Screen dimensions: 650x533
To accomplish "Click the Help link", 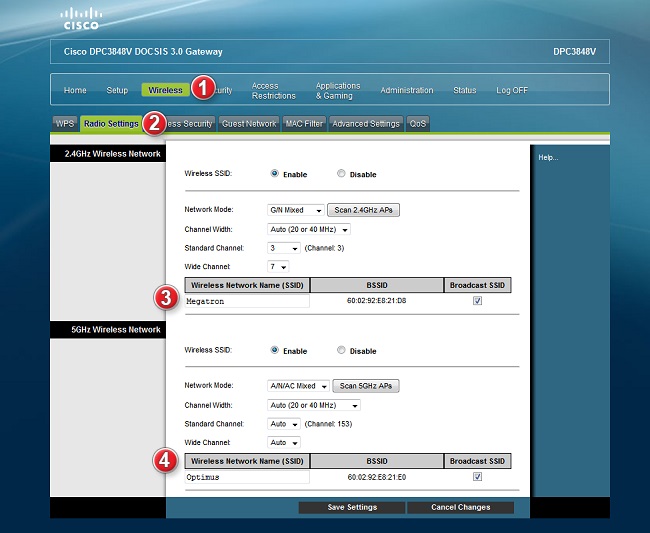I will coord(548,158).
